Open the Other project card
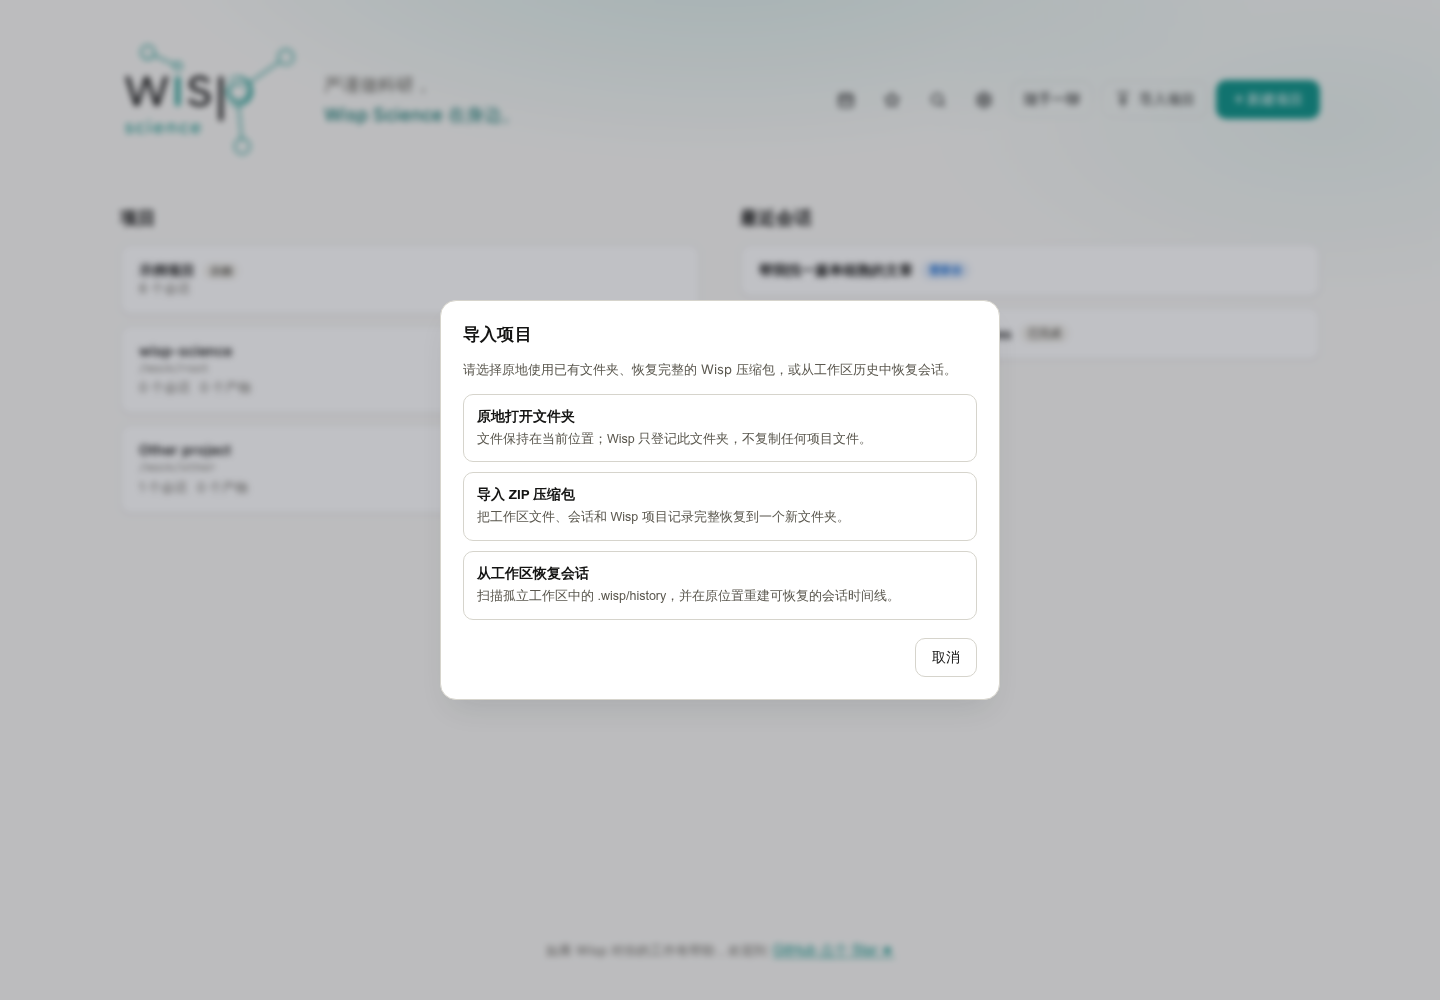The width and height of the screenshot is (1440, 1000). tap(409, 468)
